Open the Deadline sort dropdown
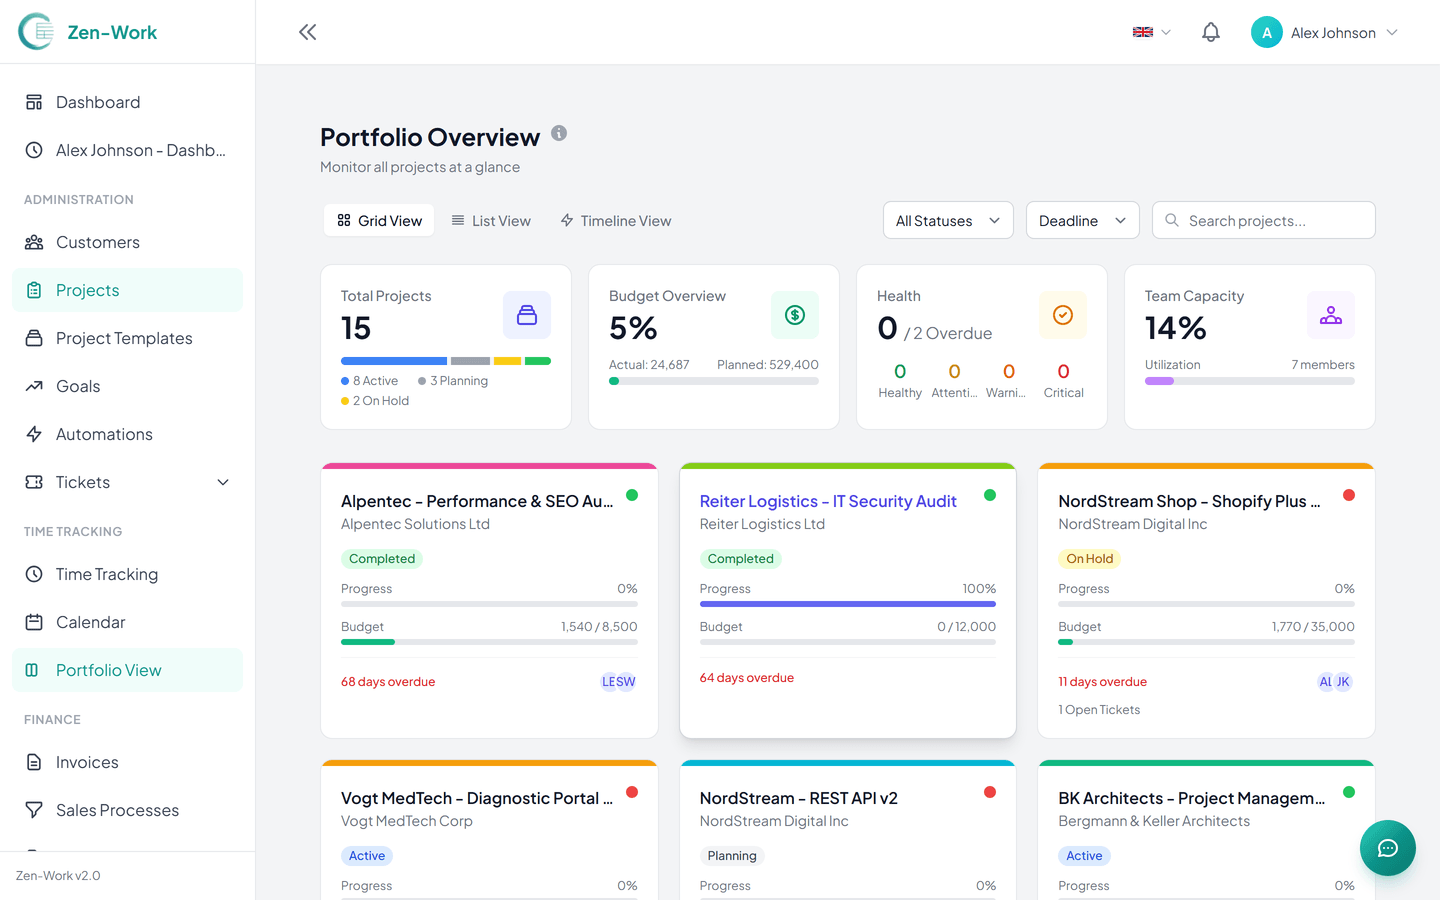Viewport: 1440px width, 900px height. pyautogui.click(x=1083, y=220)
